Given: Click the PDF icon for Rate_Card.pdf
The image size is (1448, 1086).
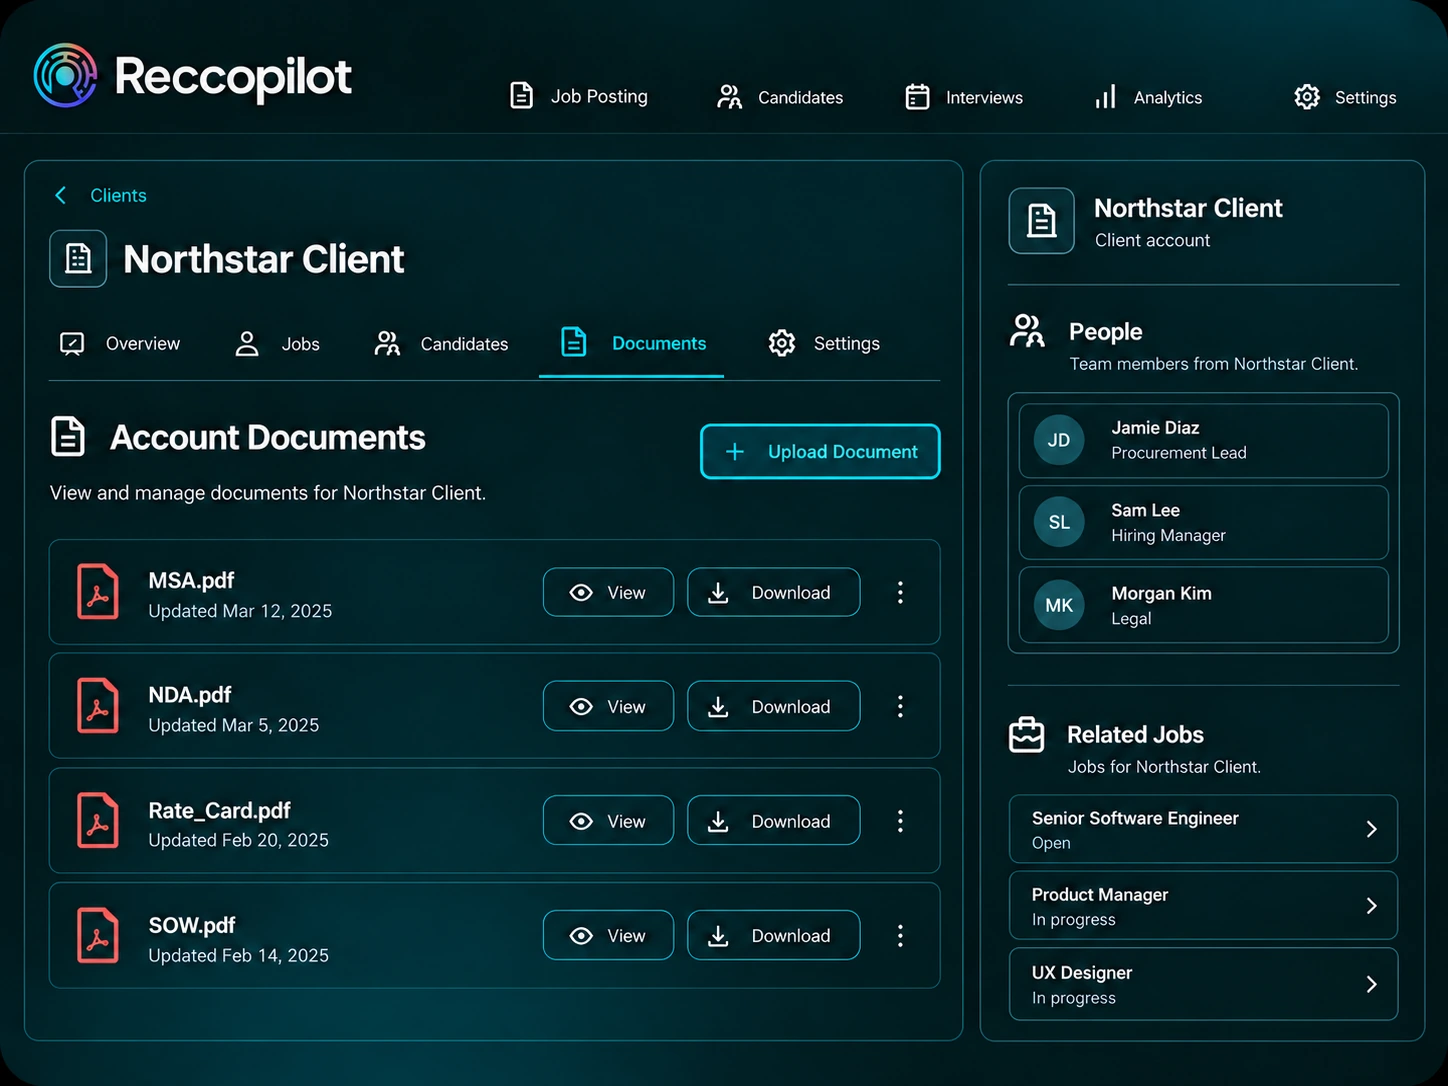Looking at the screenshot, I should tap(98, 821).
